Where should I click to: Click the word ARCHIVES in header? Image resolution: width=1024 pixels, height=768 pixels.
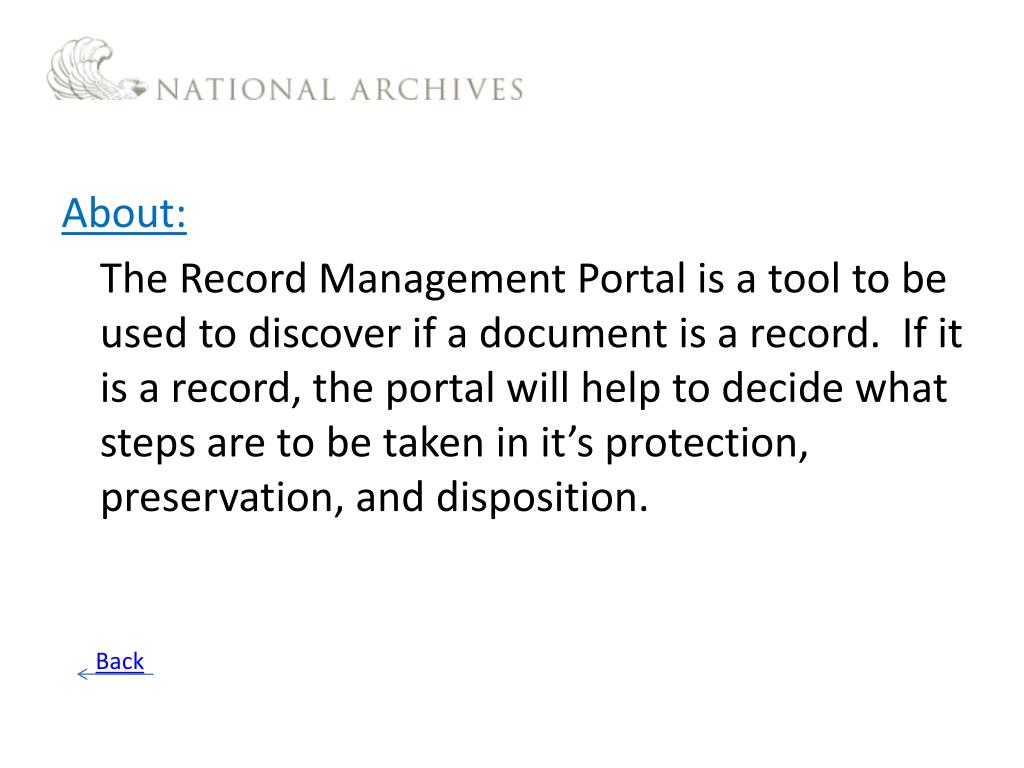click(436, 89)
